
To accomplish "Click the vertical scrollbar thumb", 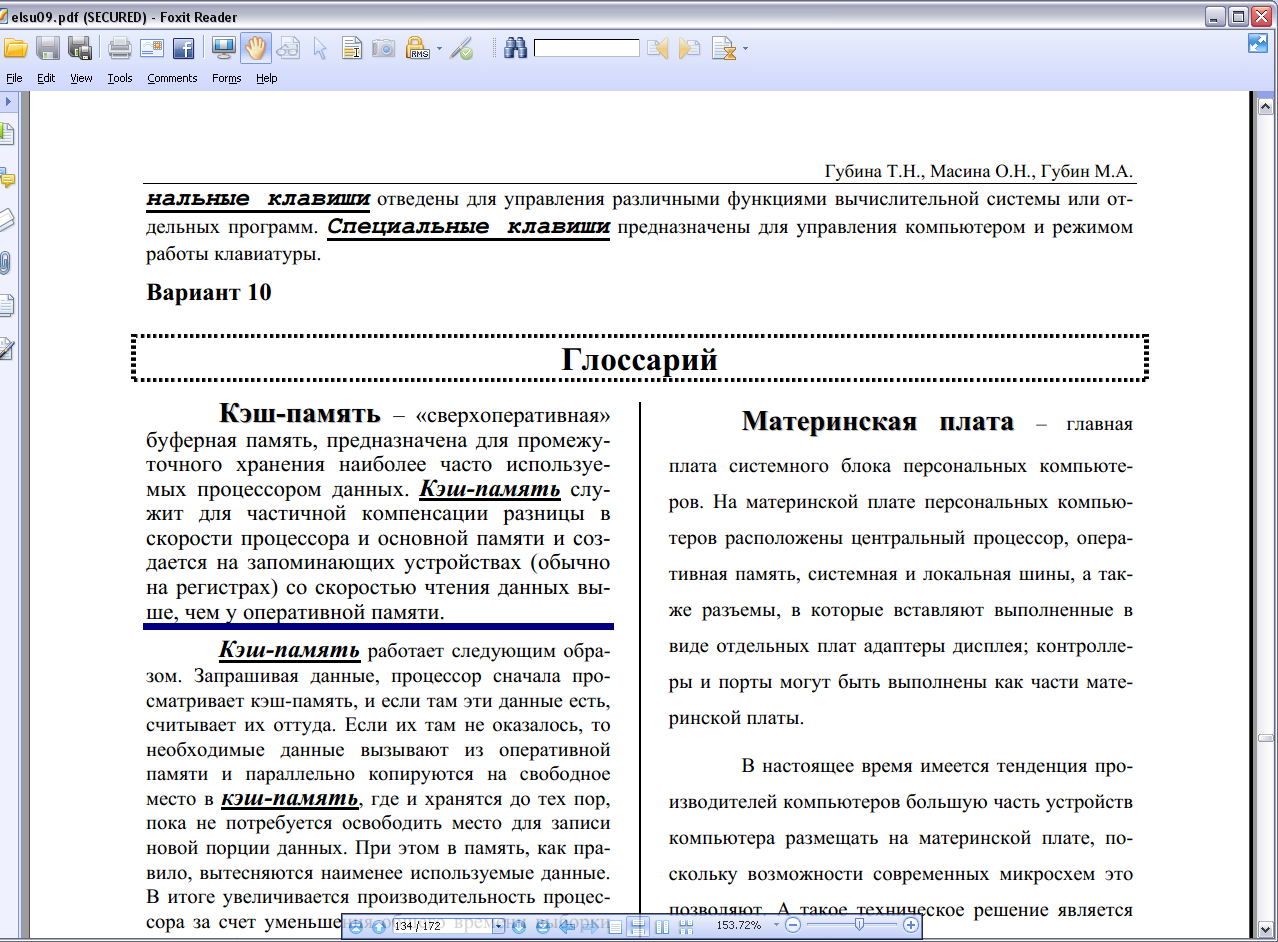I will (1265, 738).
